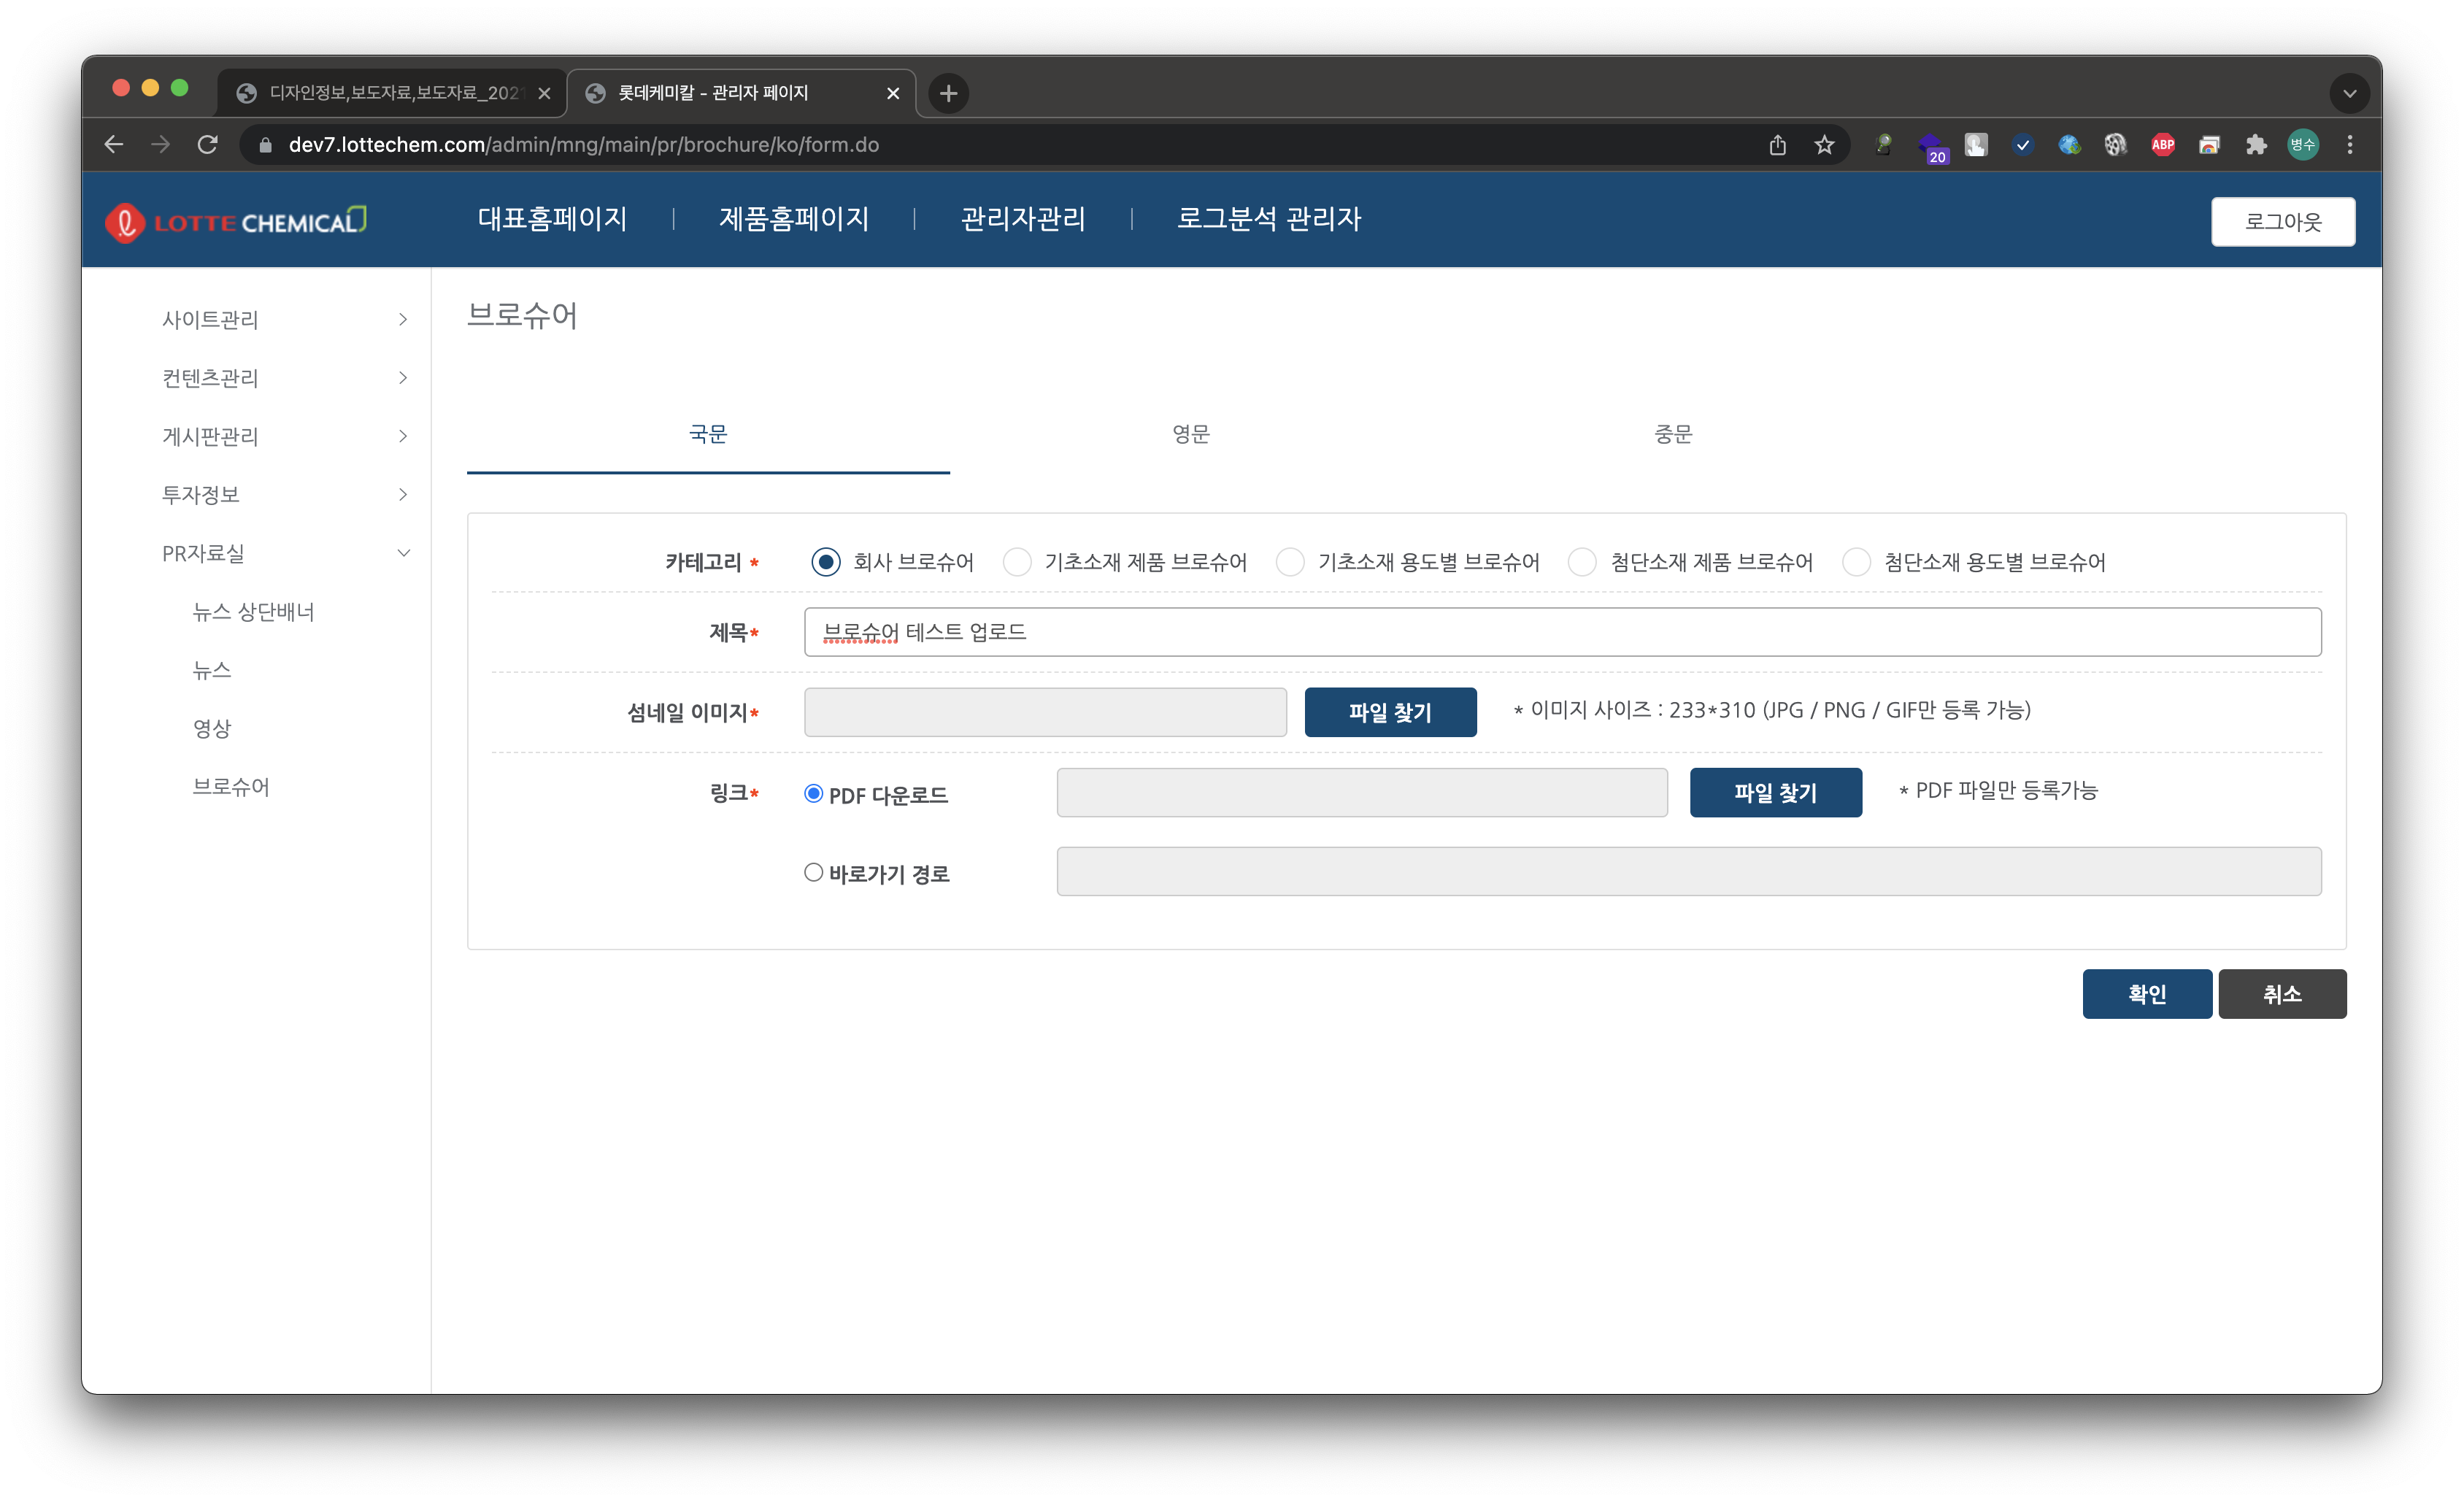Switch to the 중문 language tab

1673,434
